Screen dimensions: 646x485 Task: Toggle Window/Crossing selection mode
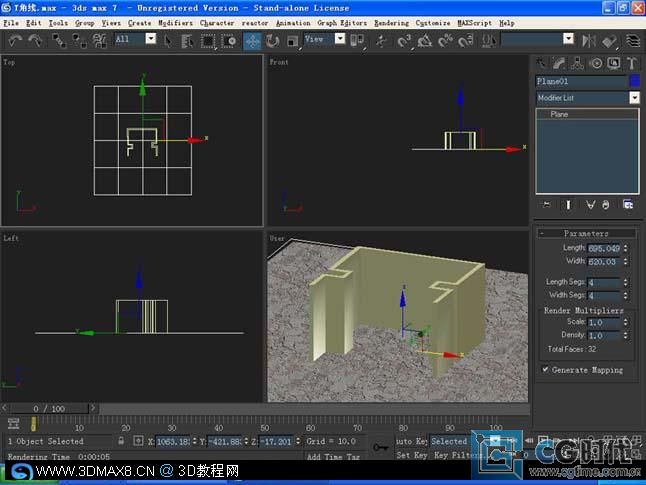pyautogui.click(x=229, y=40)
